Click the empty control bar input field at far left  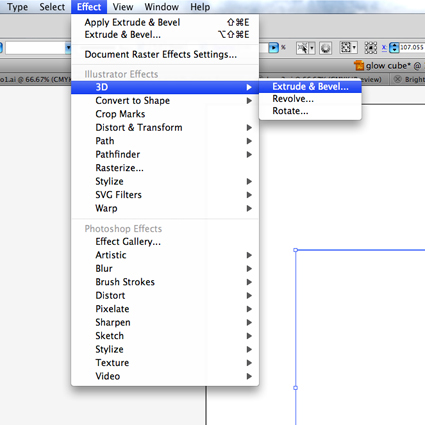pos(35,48)
